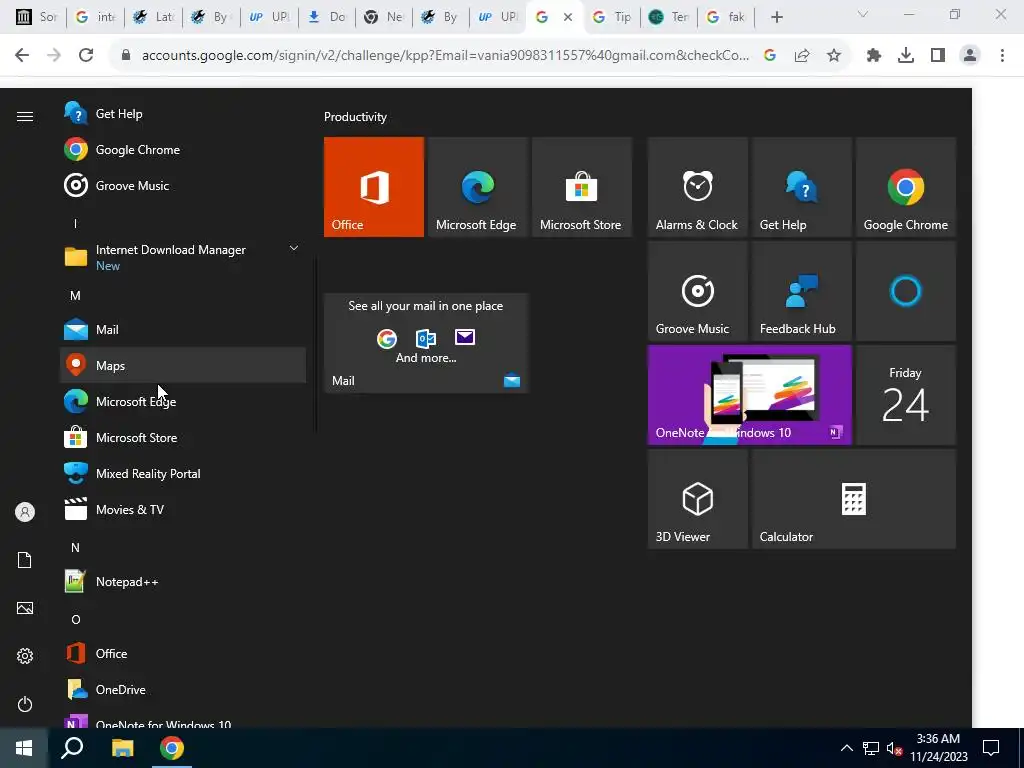The image size is (1024, 768).
Task: Open Settings gear in Start sidebar
Action: pyautogui.click(x=25, y=656)
